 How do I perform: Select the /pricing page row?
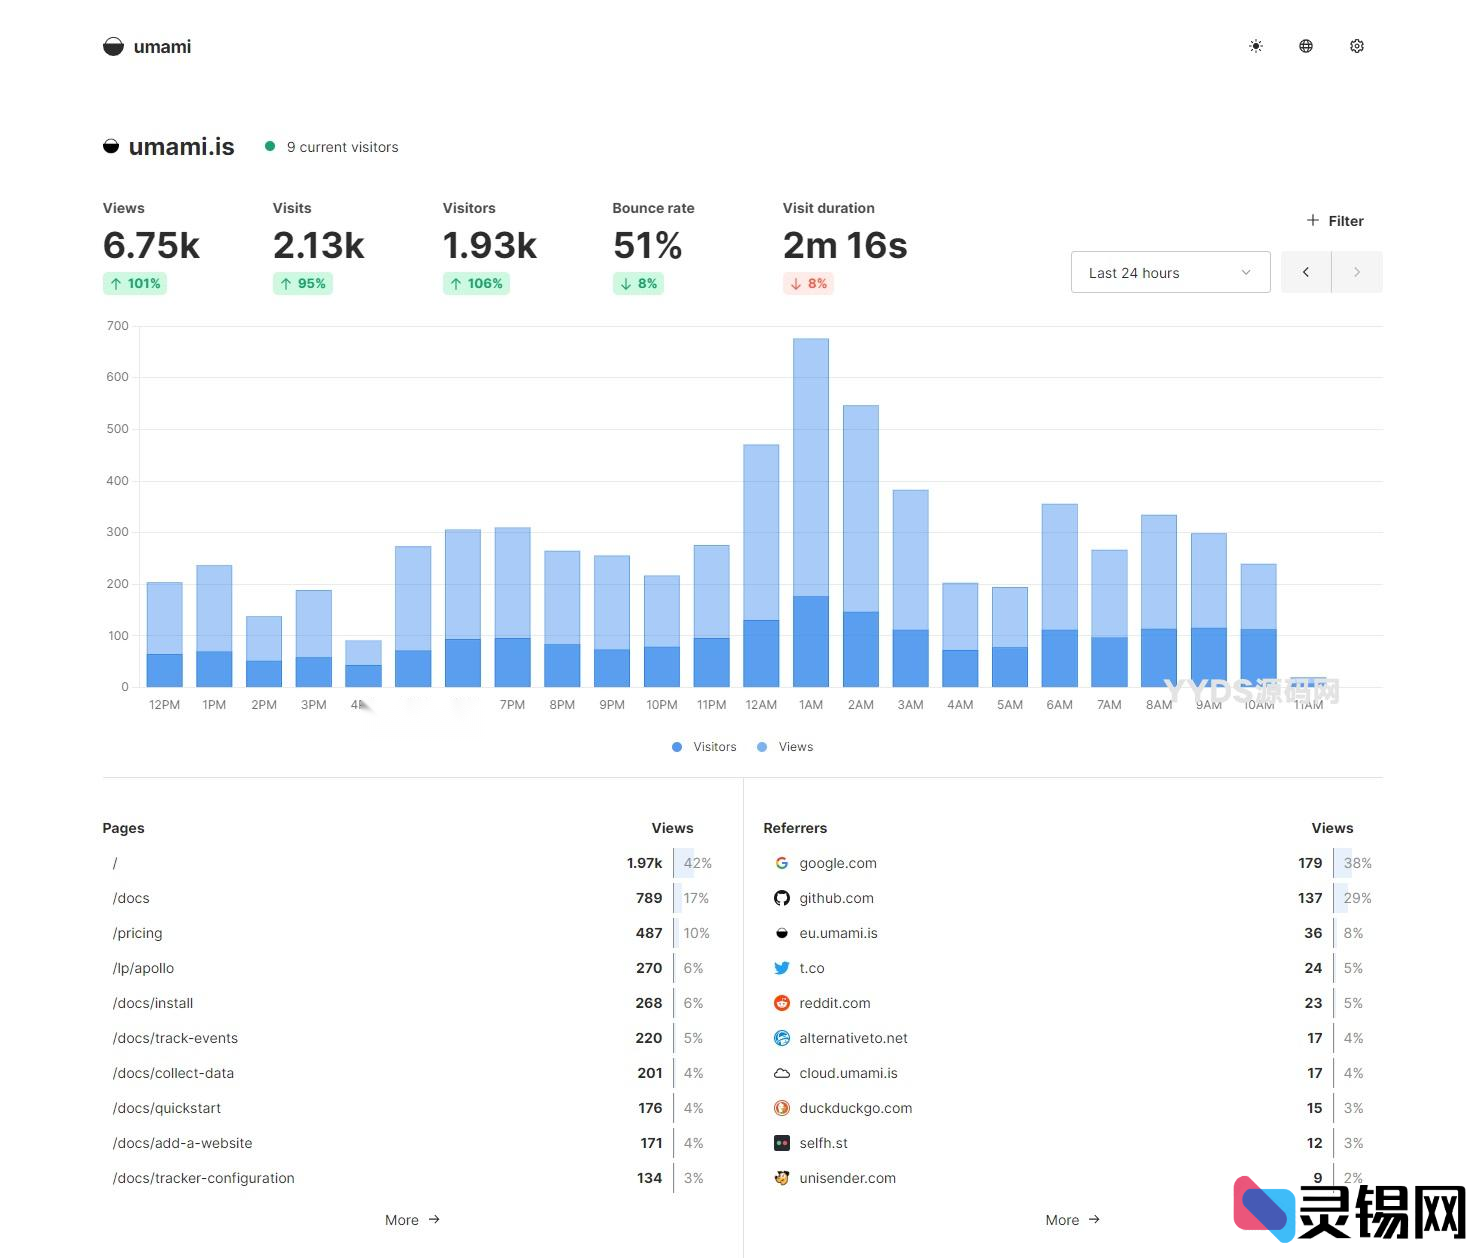tap(138, 933)
